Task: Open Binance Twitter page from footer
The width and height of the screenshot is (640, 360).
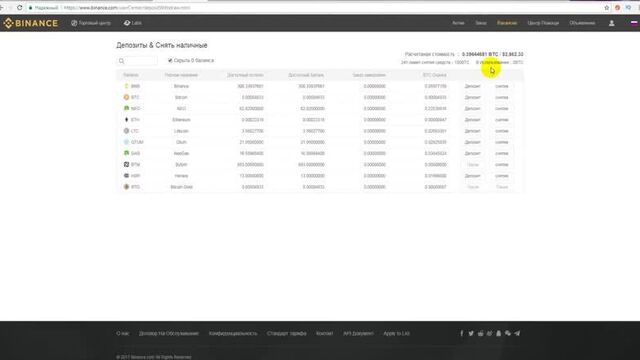Action: [471, 333]
